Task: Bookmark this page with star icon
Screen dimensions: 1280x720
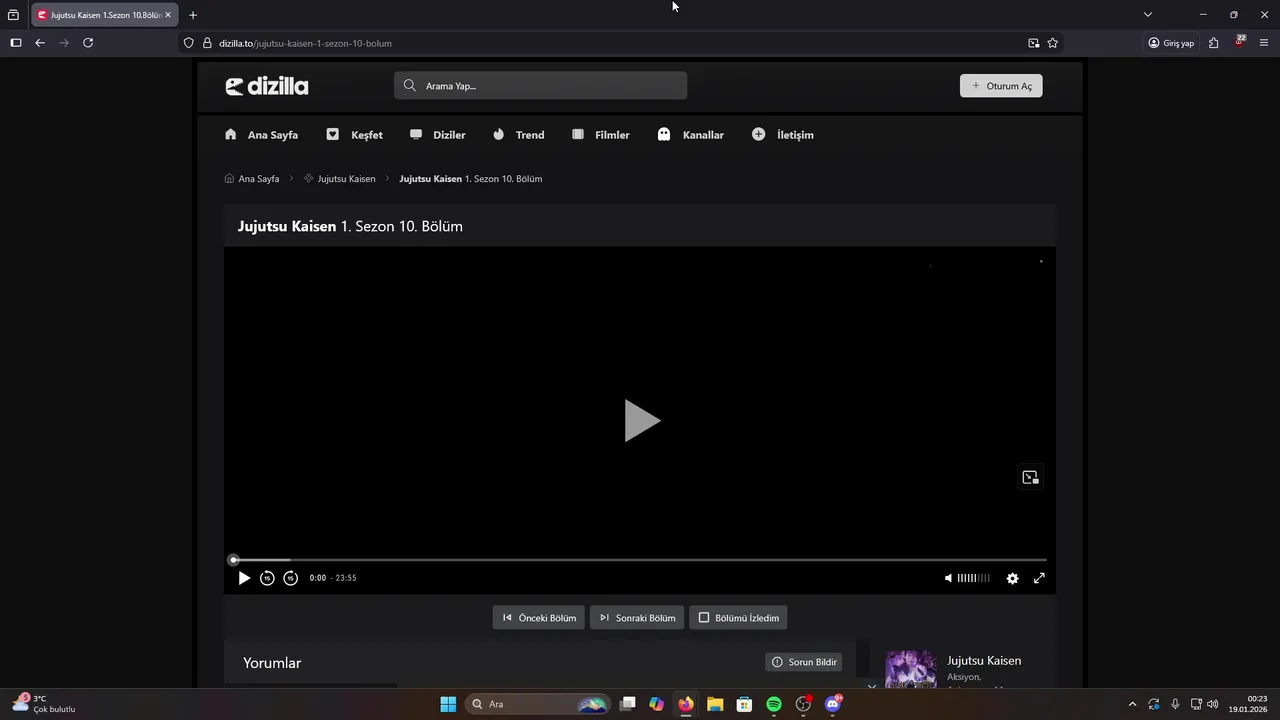Action: (x=1053, y=43)
